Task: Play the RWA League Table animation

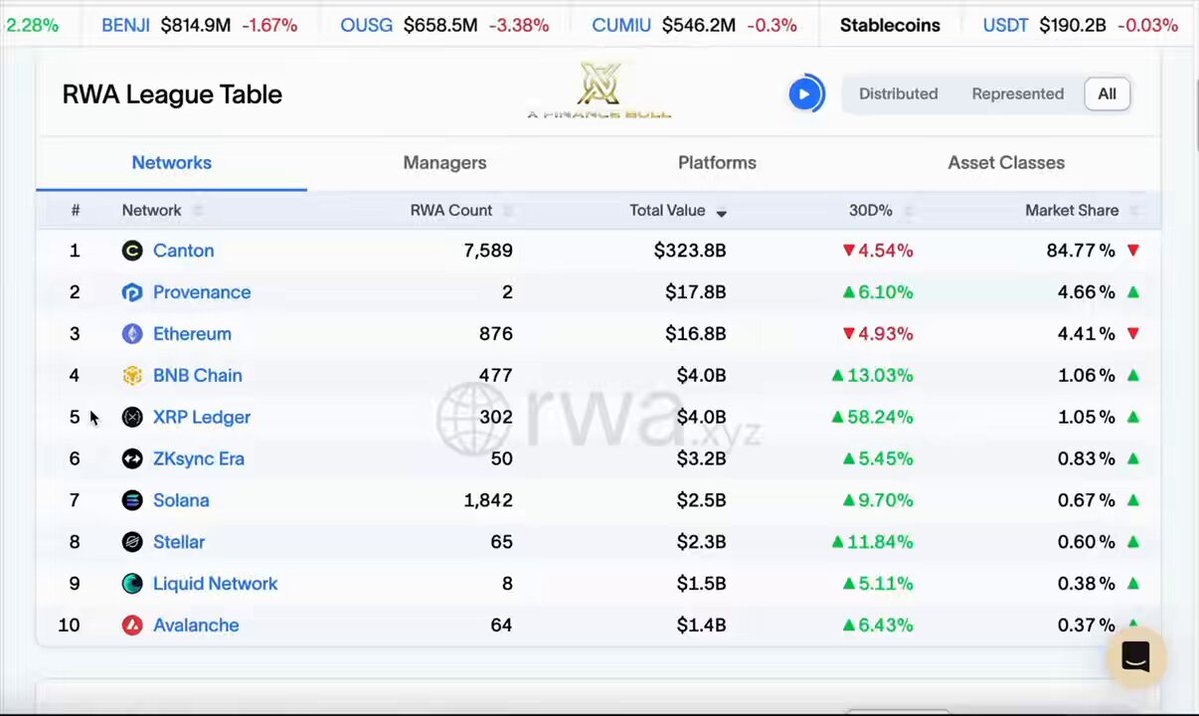Action: tap(805, 94)
